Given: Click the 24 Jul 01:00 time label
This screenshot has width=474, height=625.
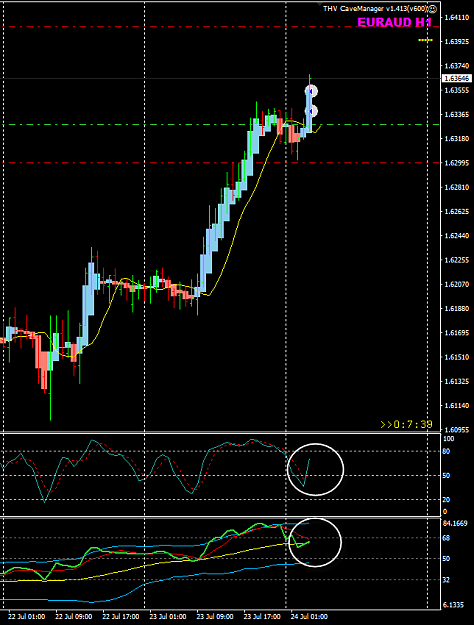Looking at the screenshot, I should [309, 617].
